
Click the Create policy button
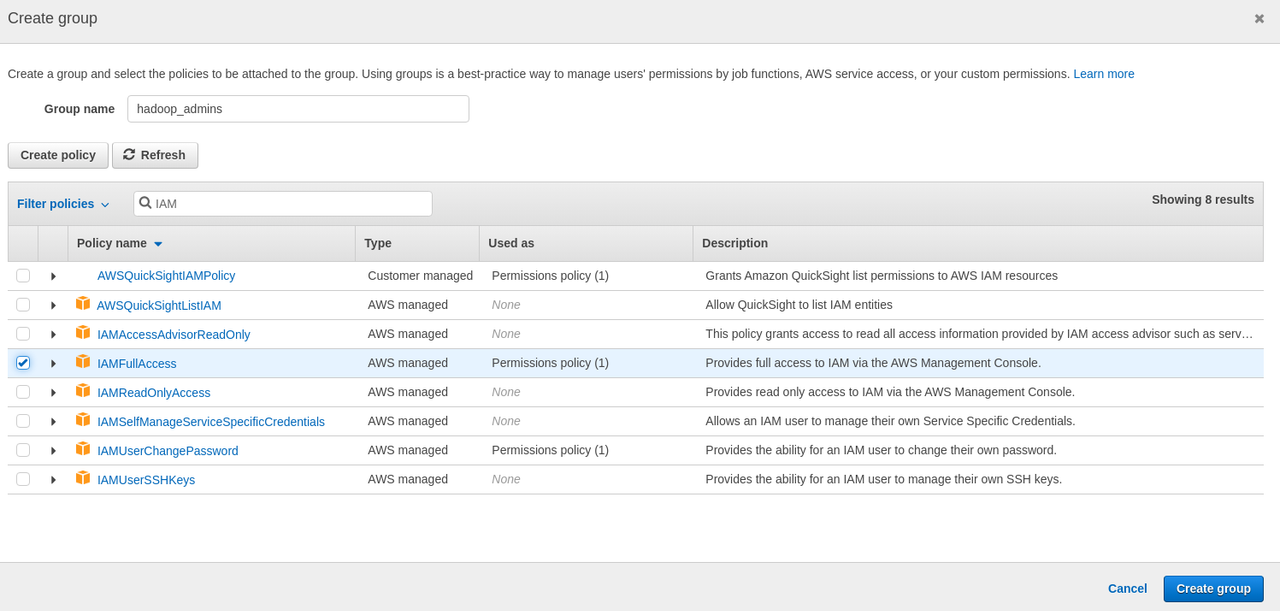(57, 155)
